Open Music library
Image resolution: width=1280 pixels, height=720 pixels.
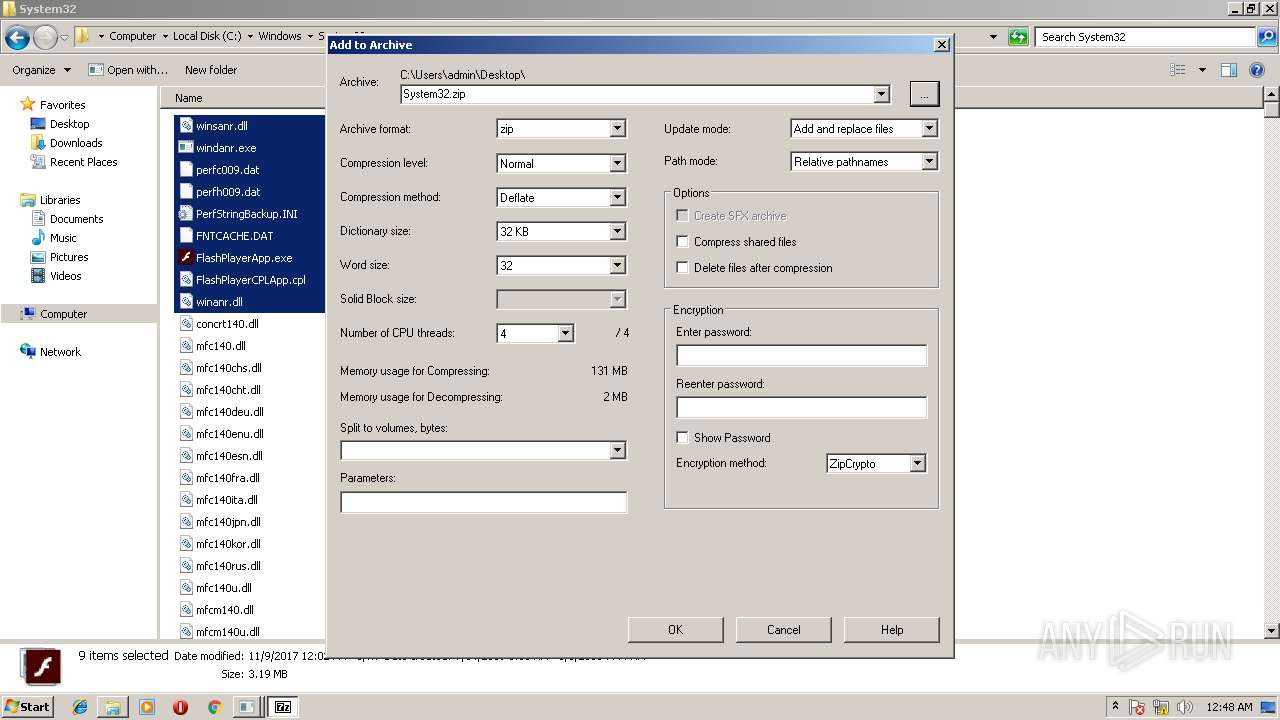point(63,238)
